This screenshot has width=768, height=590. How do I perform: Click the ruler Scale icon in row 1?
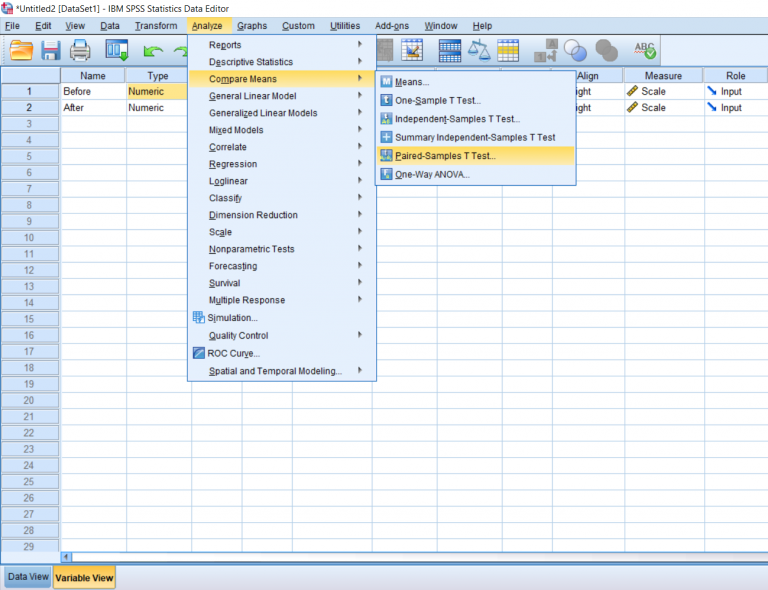pos(632,91)
